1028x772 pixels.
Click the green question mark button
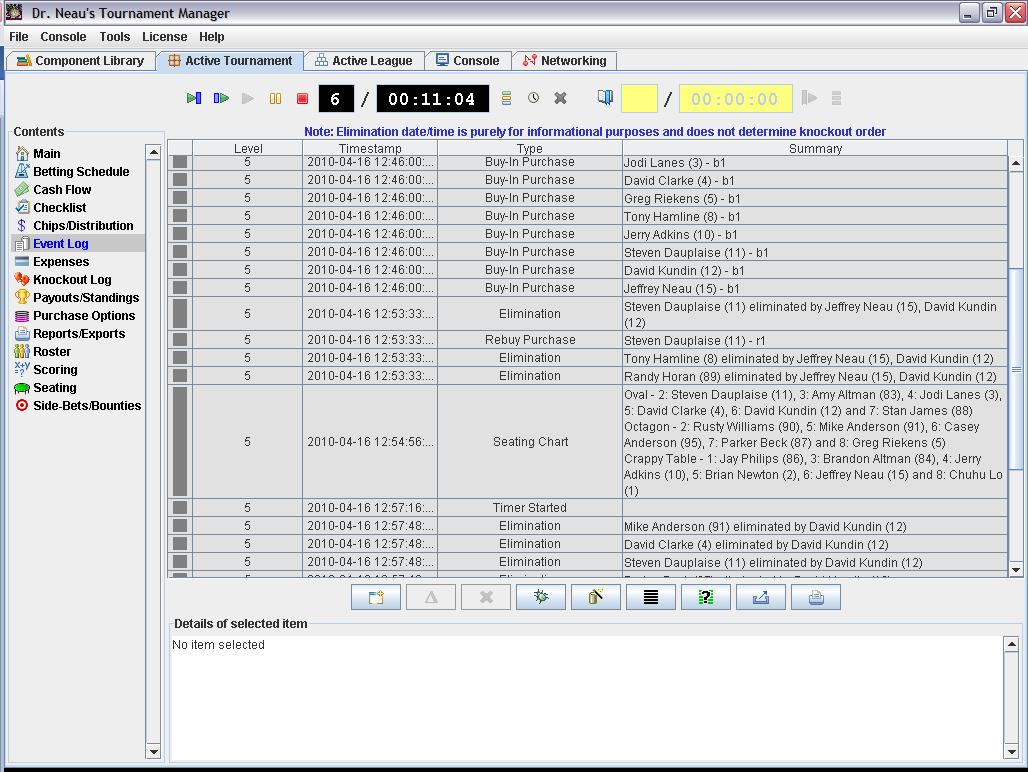(x=706, y=597)
